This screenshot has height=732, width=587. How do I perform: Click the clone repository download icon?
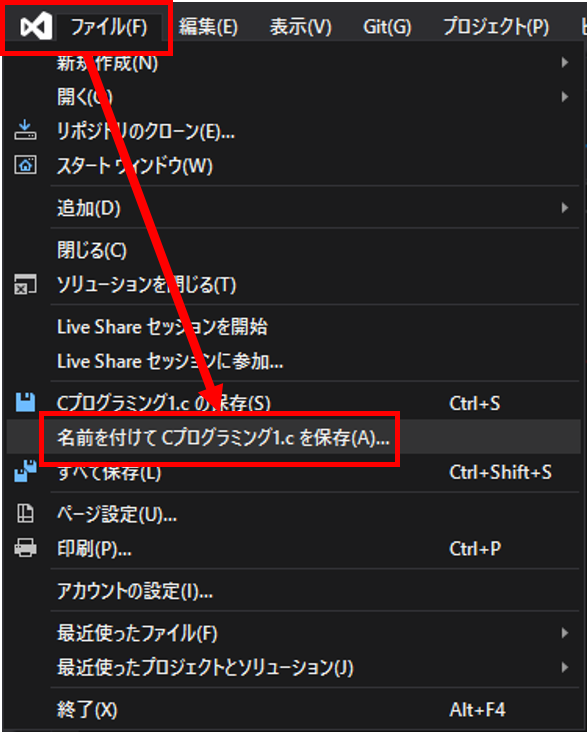(x=25, y=130)
